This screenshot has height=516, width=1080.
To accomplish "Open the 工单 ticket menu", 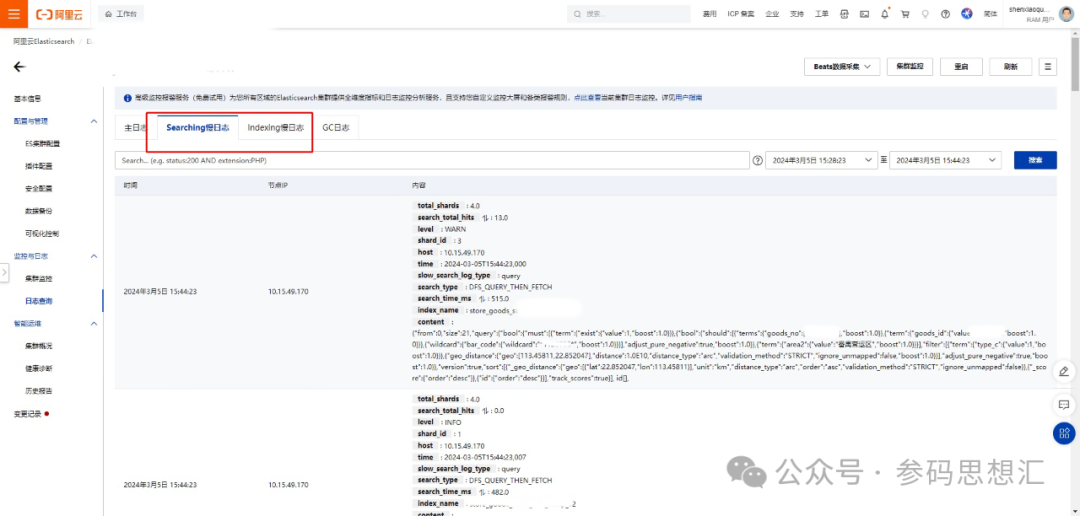I will pos(821,14).
